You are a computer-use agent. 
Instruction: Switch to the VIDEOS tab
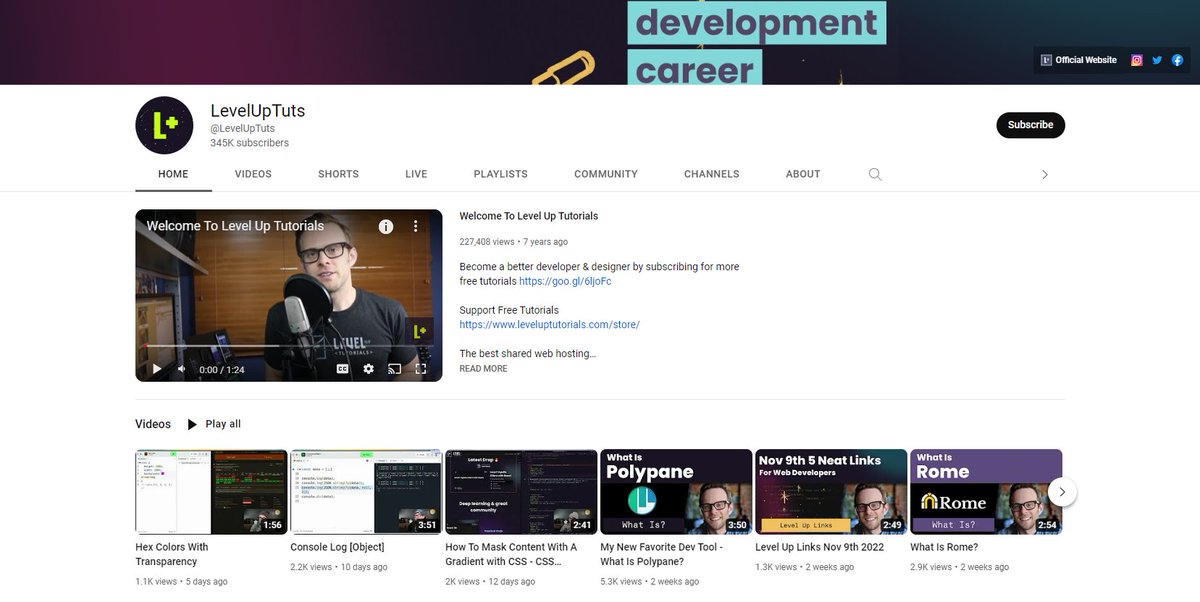click(253, 174)
